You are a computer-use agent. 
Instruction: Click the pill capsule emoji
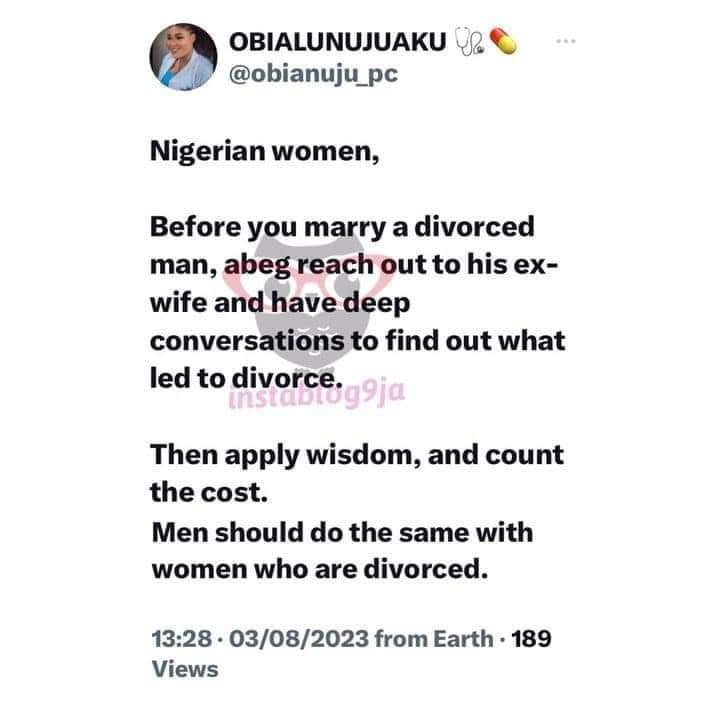[503, 41]
